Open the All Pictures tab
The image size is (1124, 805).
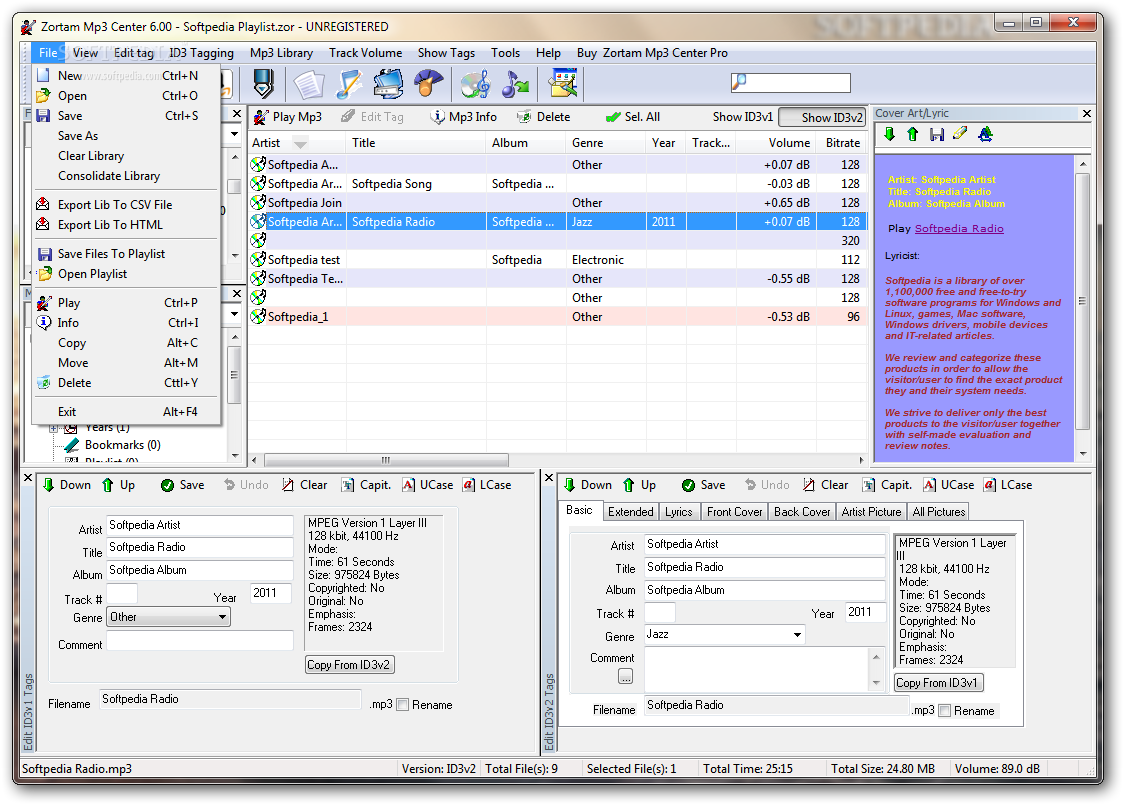click(938, 512)
